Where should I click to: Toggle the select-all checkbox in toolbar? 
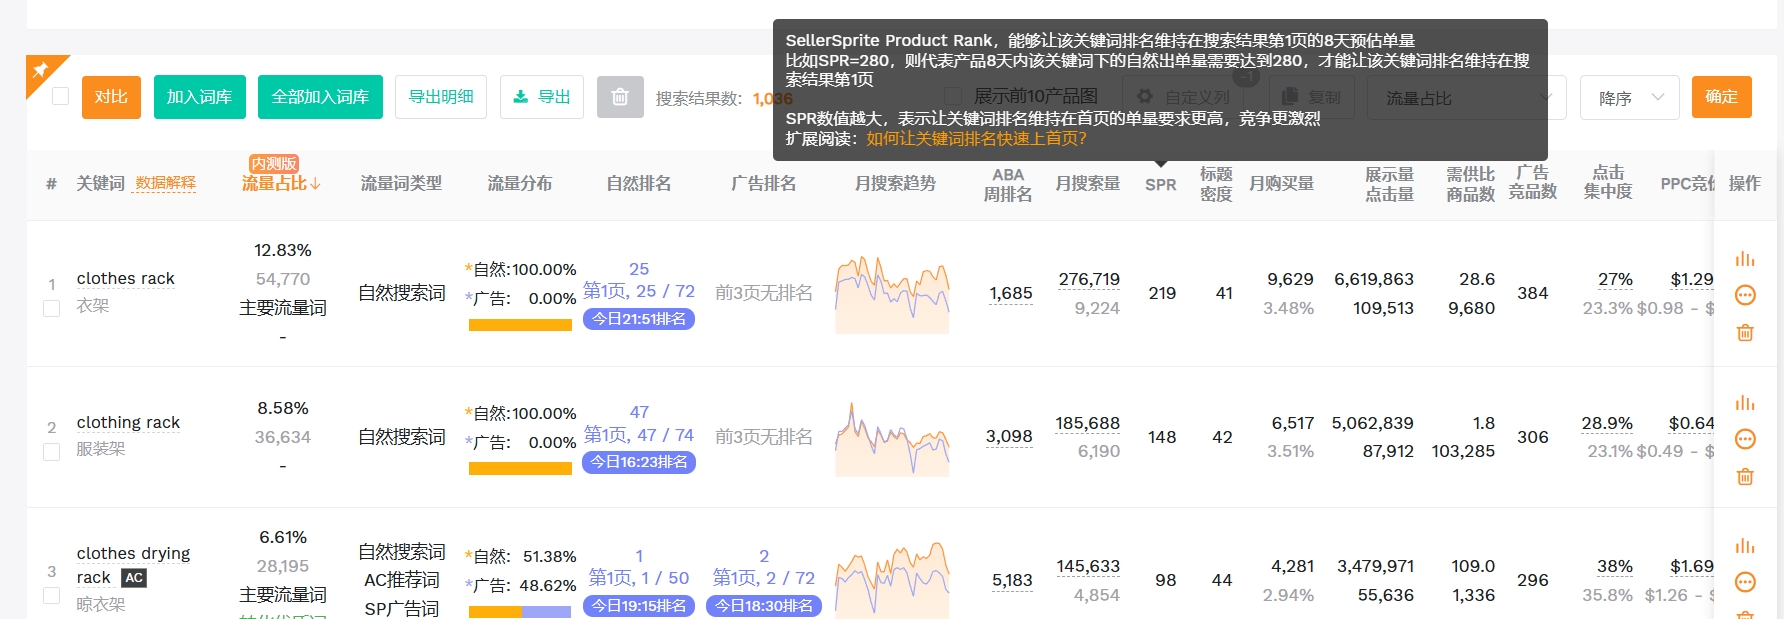pyautogui.click(x=60, y=96)
